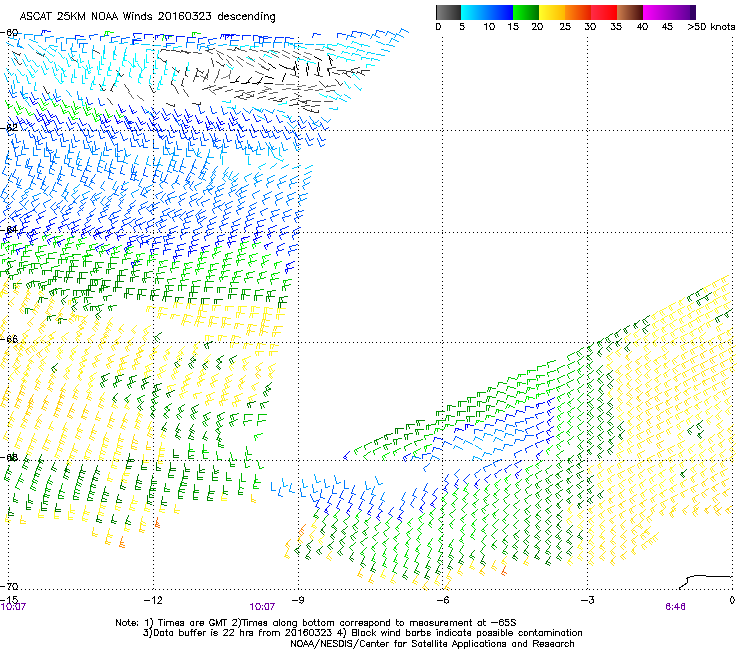The height and width of the screenshot is (650, 740).
Task: Click legend tick label "15" under the color bar
Action: (x=513, y=27)
